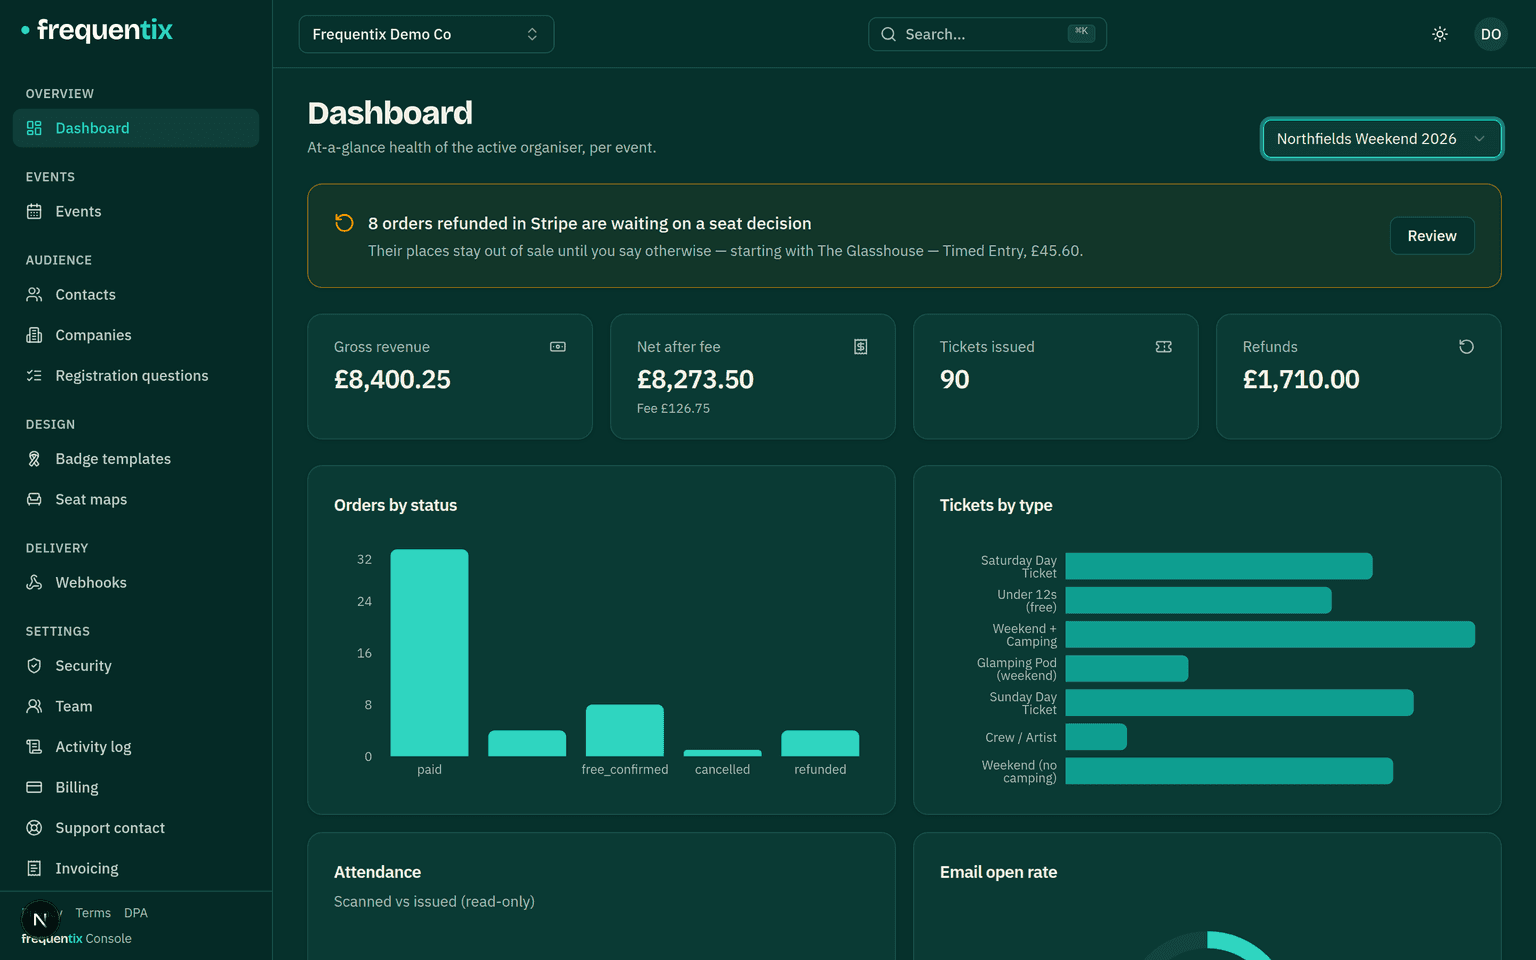This screenshot has height=960, width=1536.
Task: Open the Frequentix Demo Co organiser switcher
Action: 426,34
